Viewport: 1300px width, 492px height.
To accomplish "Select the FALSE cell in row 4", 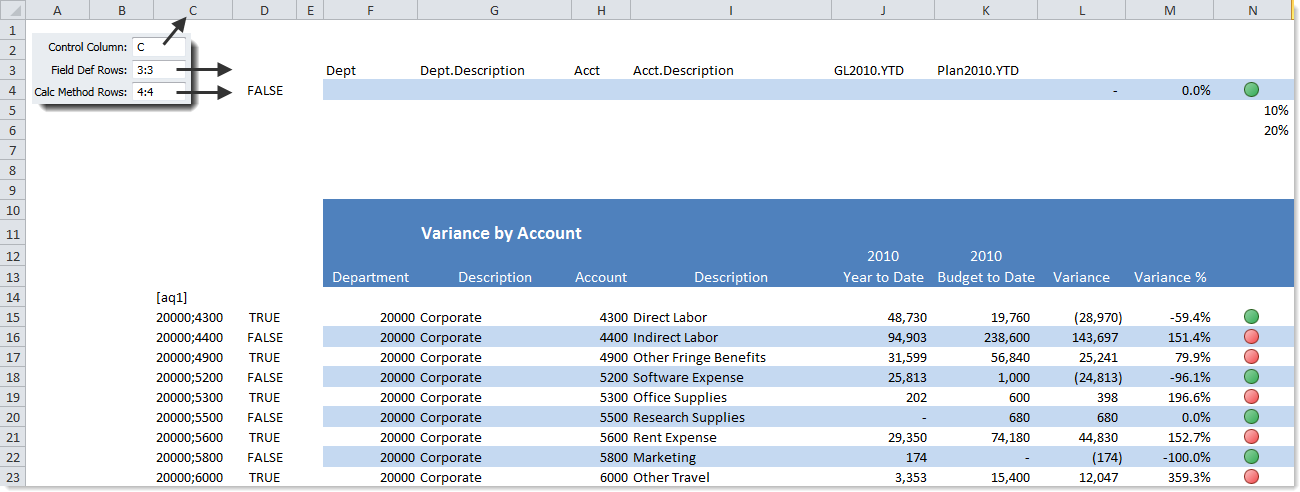I will point(265,91).
